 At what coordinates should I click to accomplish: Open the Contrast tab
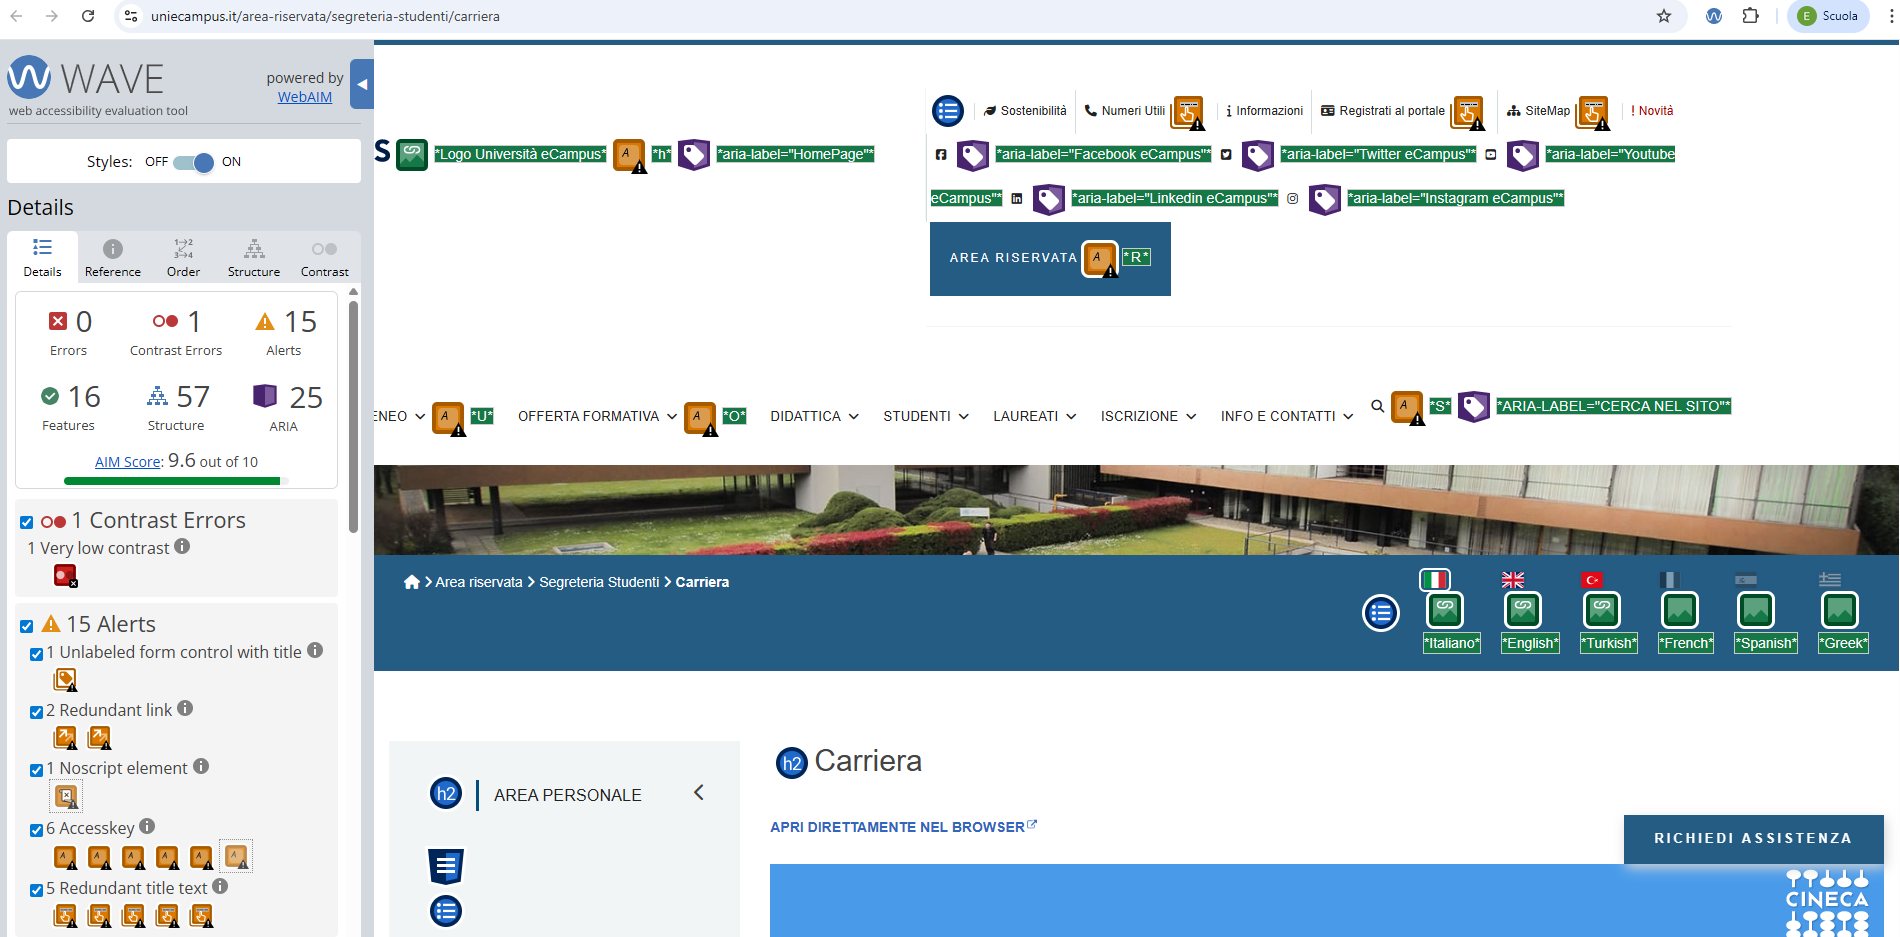tap(324, 258)
